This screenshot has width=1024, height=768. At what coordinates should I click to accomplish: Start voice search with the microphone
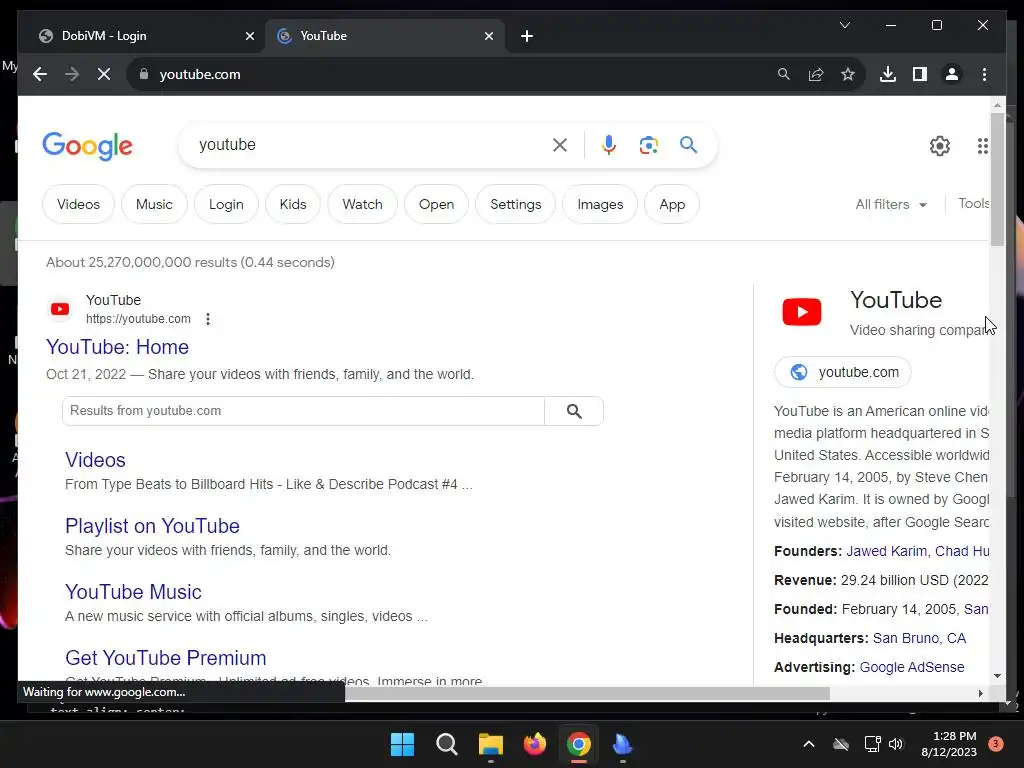[609, 145]
